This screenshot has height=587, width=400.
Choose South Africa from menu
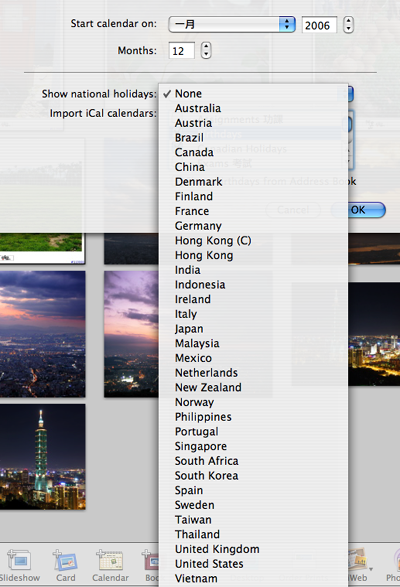point(254,461)
